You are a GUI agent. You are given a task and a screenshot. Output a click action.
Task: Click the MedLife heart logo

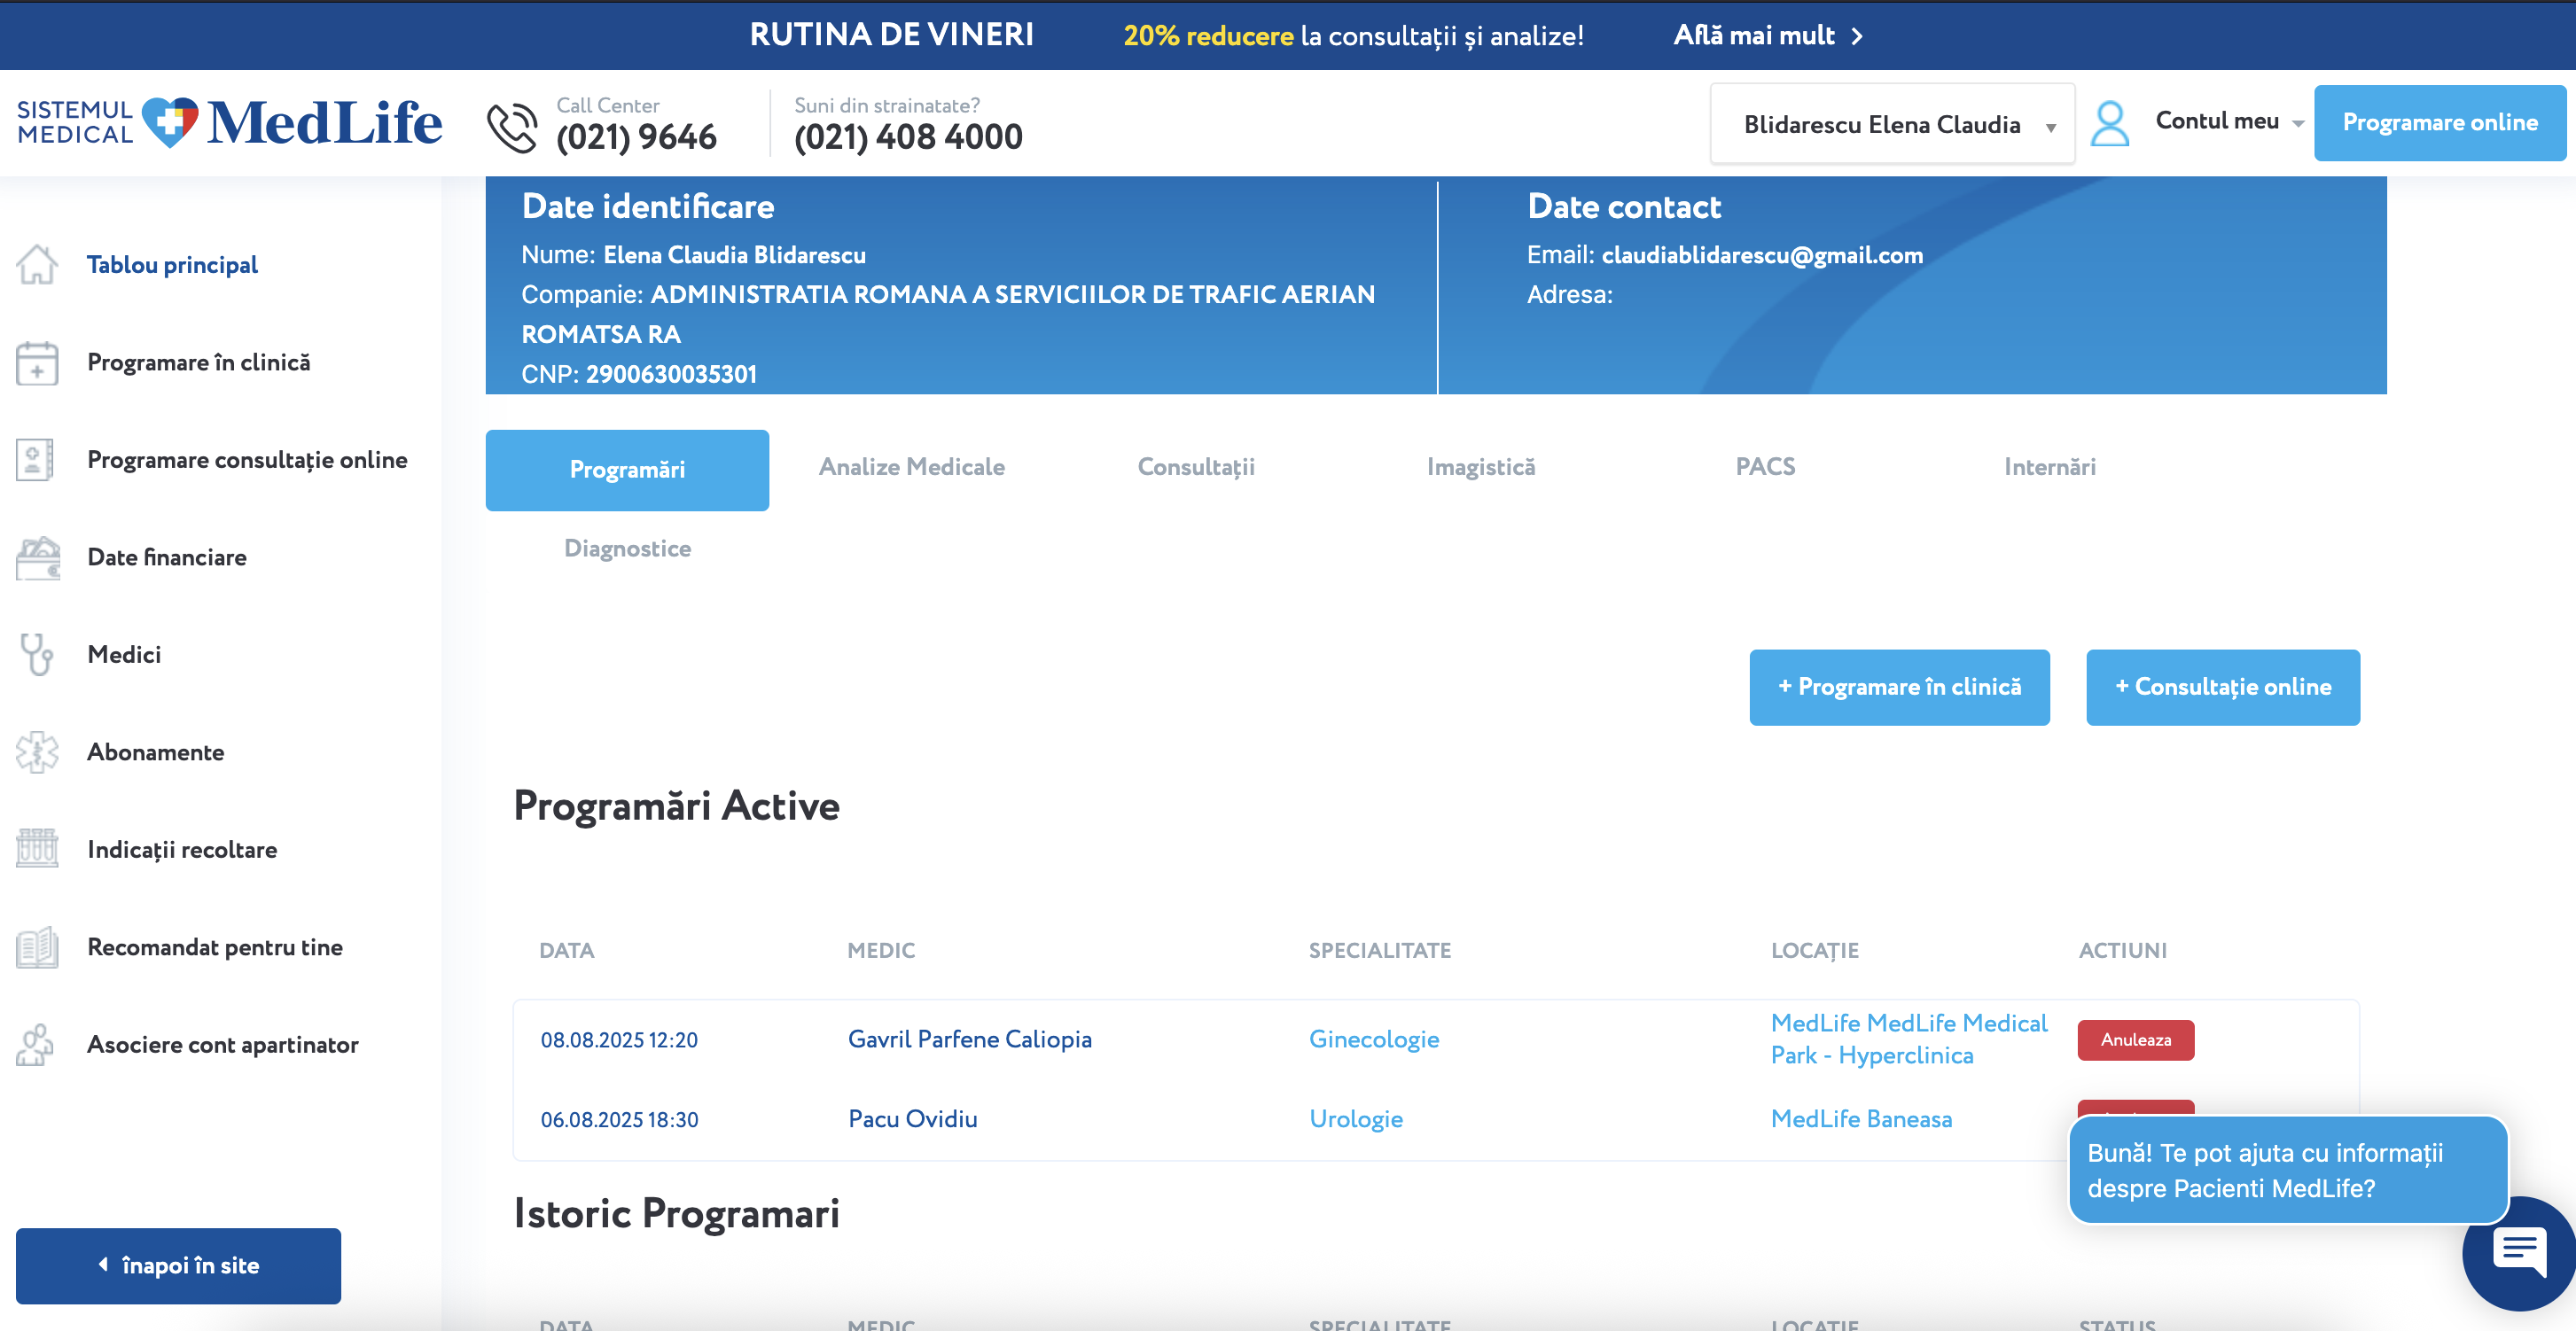click(170, 122)
